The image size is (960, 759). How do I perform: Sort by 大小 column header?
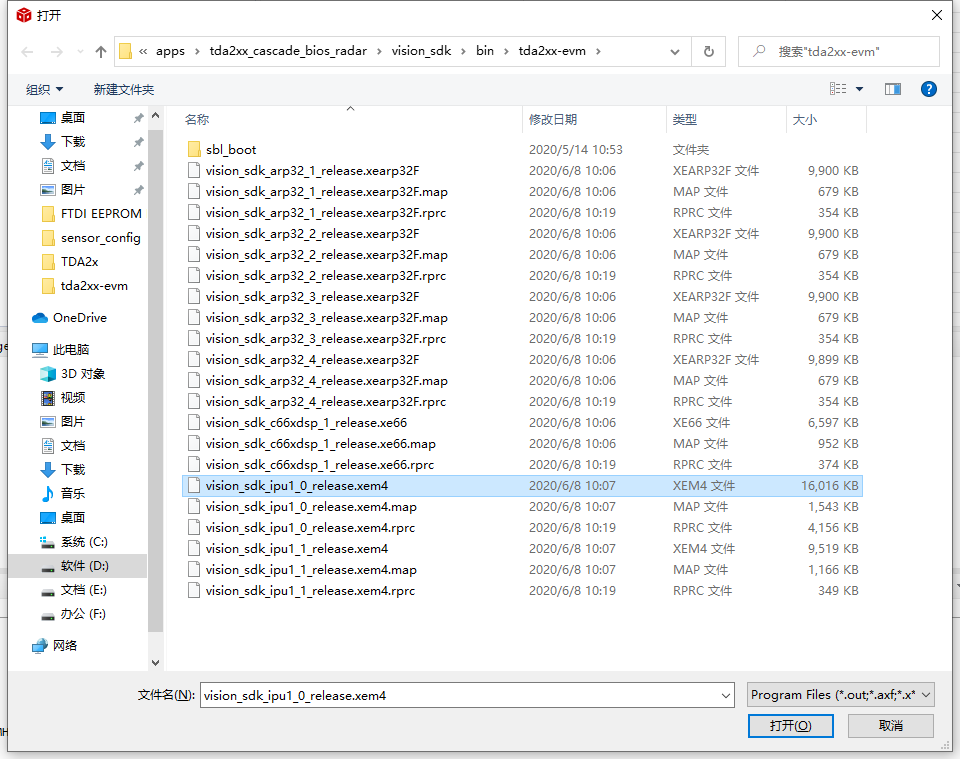804,120
